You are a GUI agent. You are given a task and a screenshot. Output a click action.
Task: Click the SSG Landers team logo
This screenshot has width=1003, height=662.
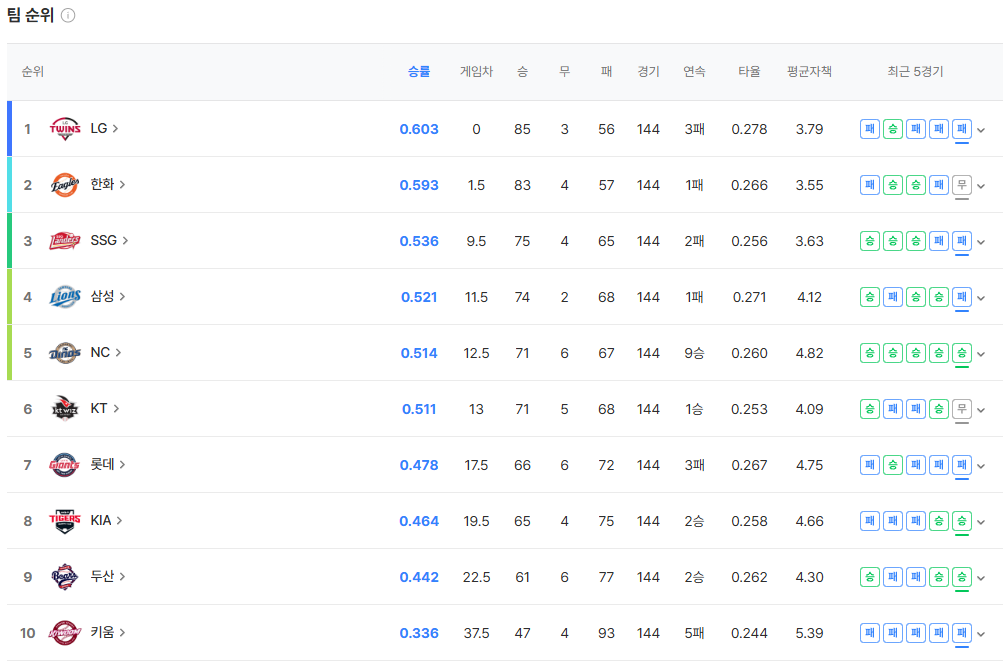[x=65, y=240]
